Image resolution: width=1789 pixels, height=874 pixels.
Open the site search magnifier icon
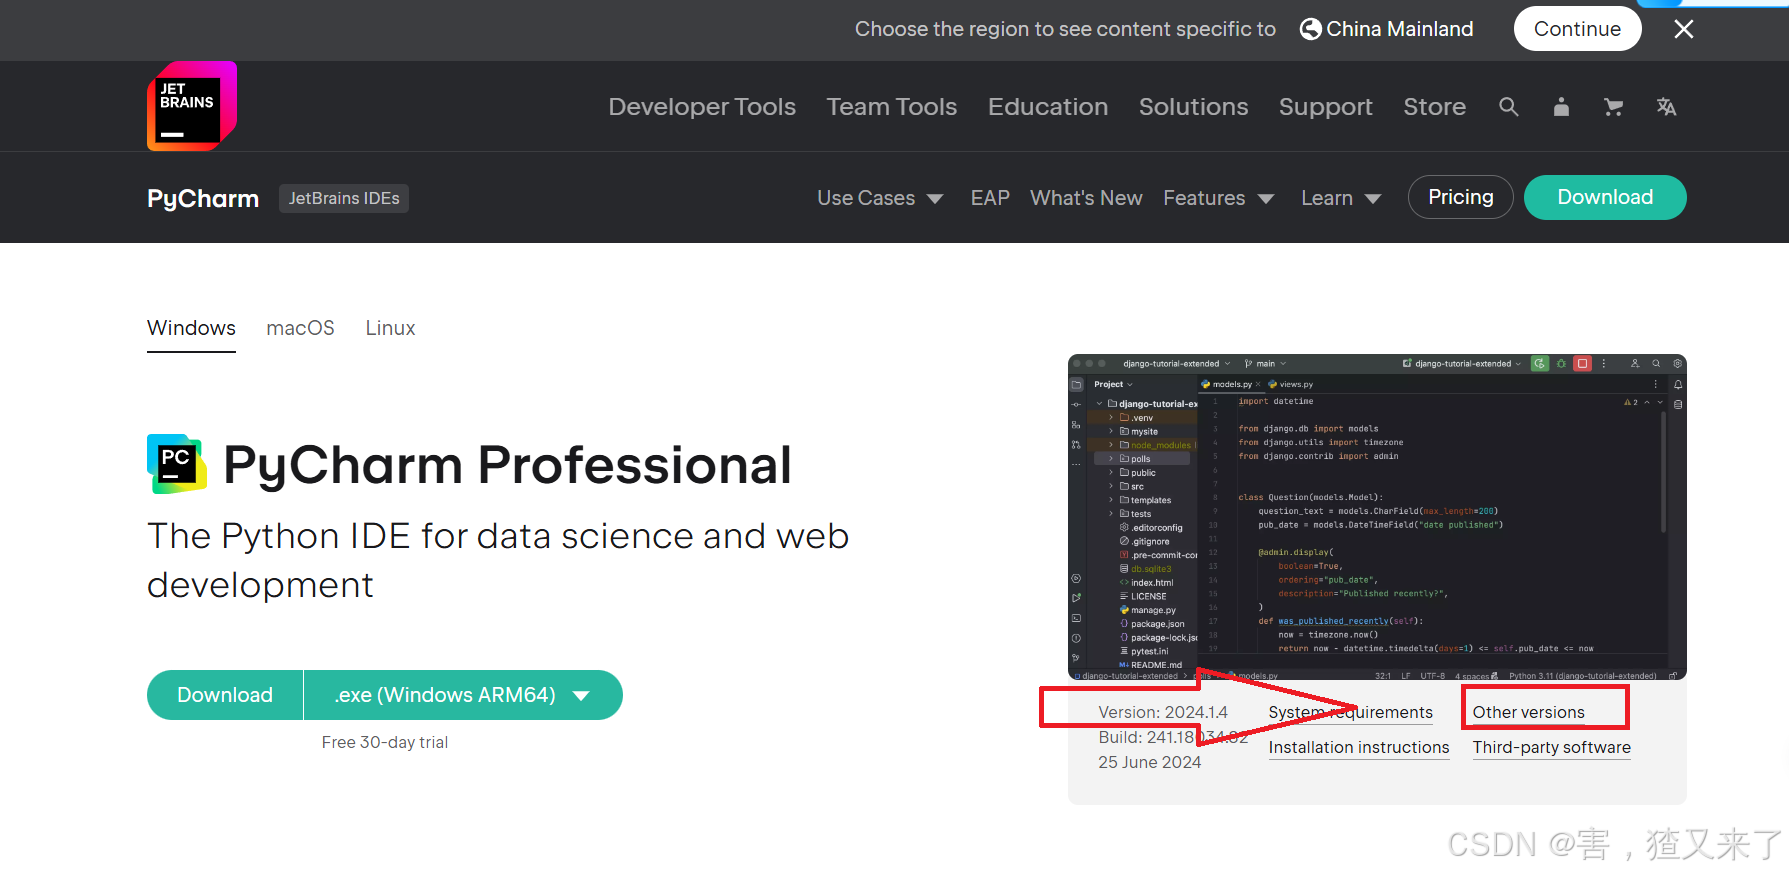tap(1509, 107)
